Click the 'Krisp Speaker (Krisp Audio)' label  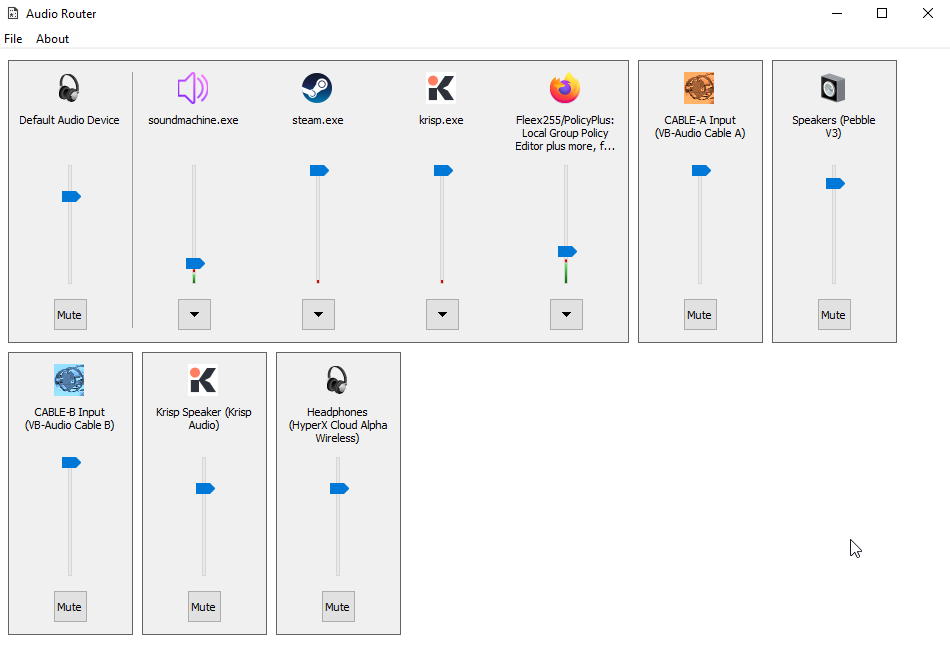click(x=204, y=419)
